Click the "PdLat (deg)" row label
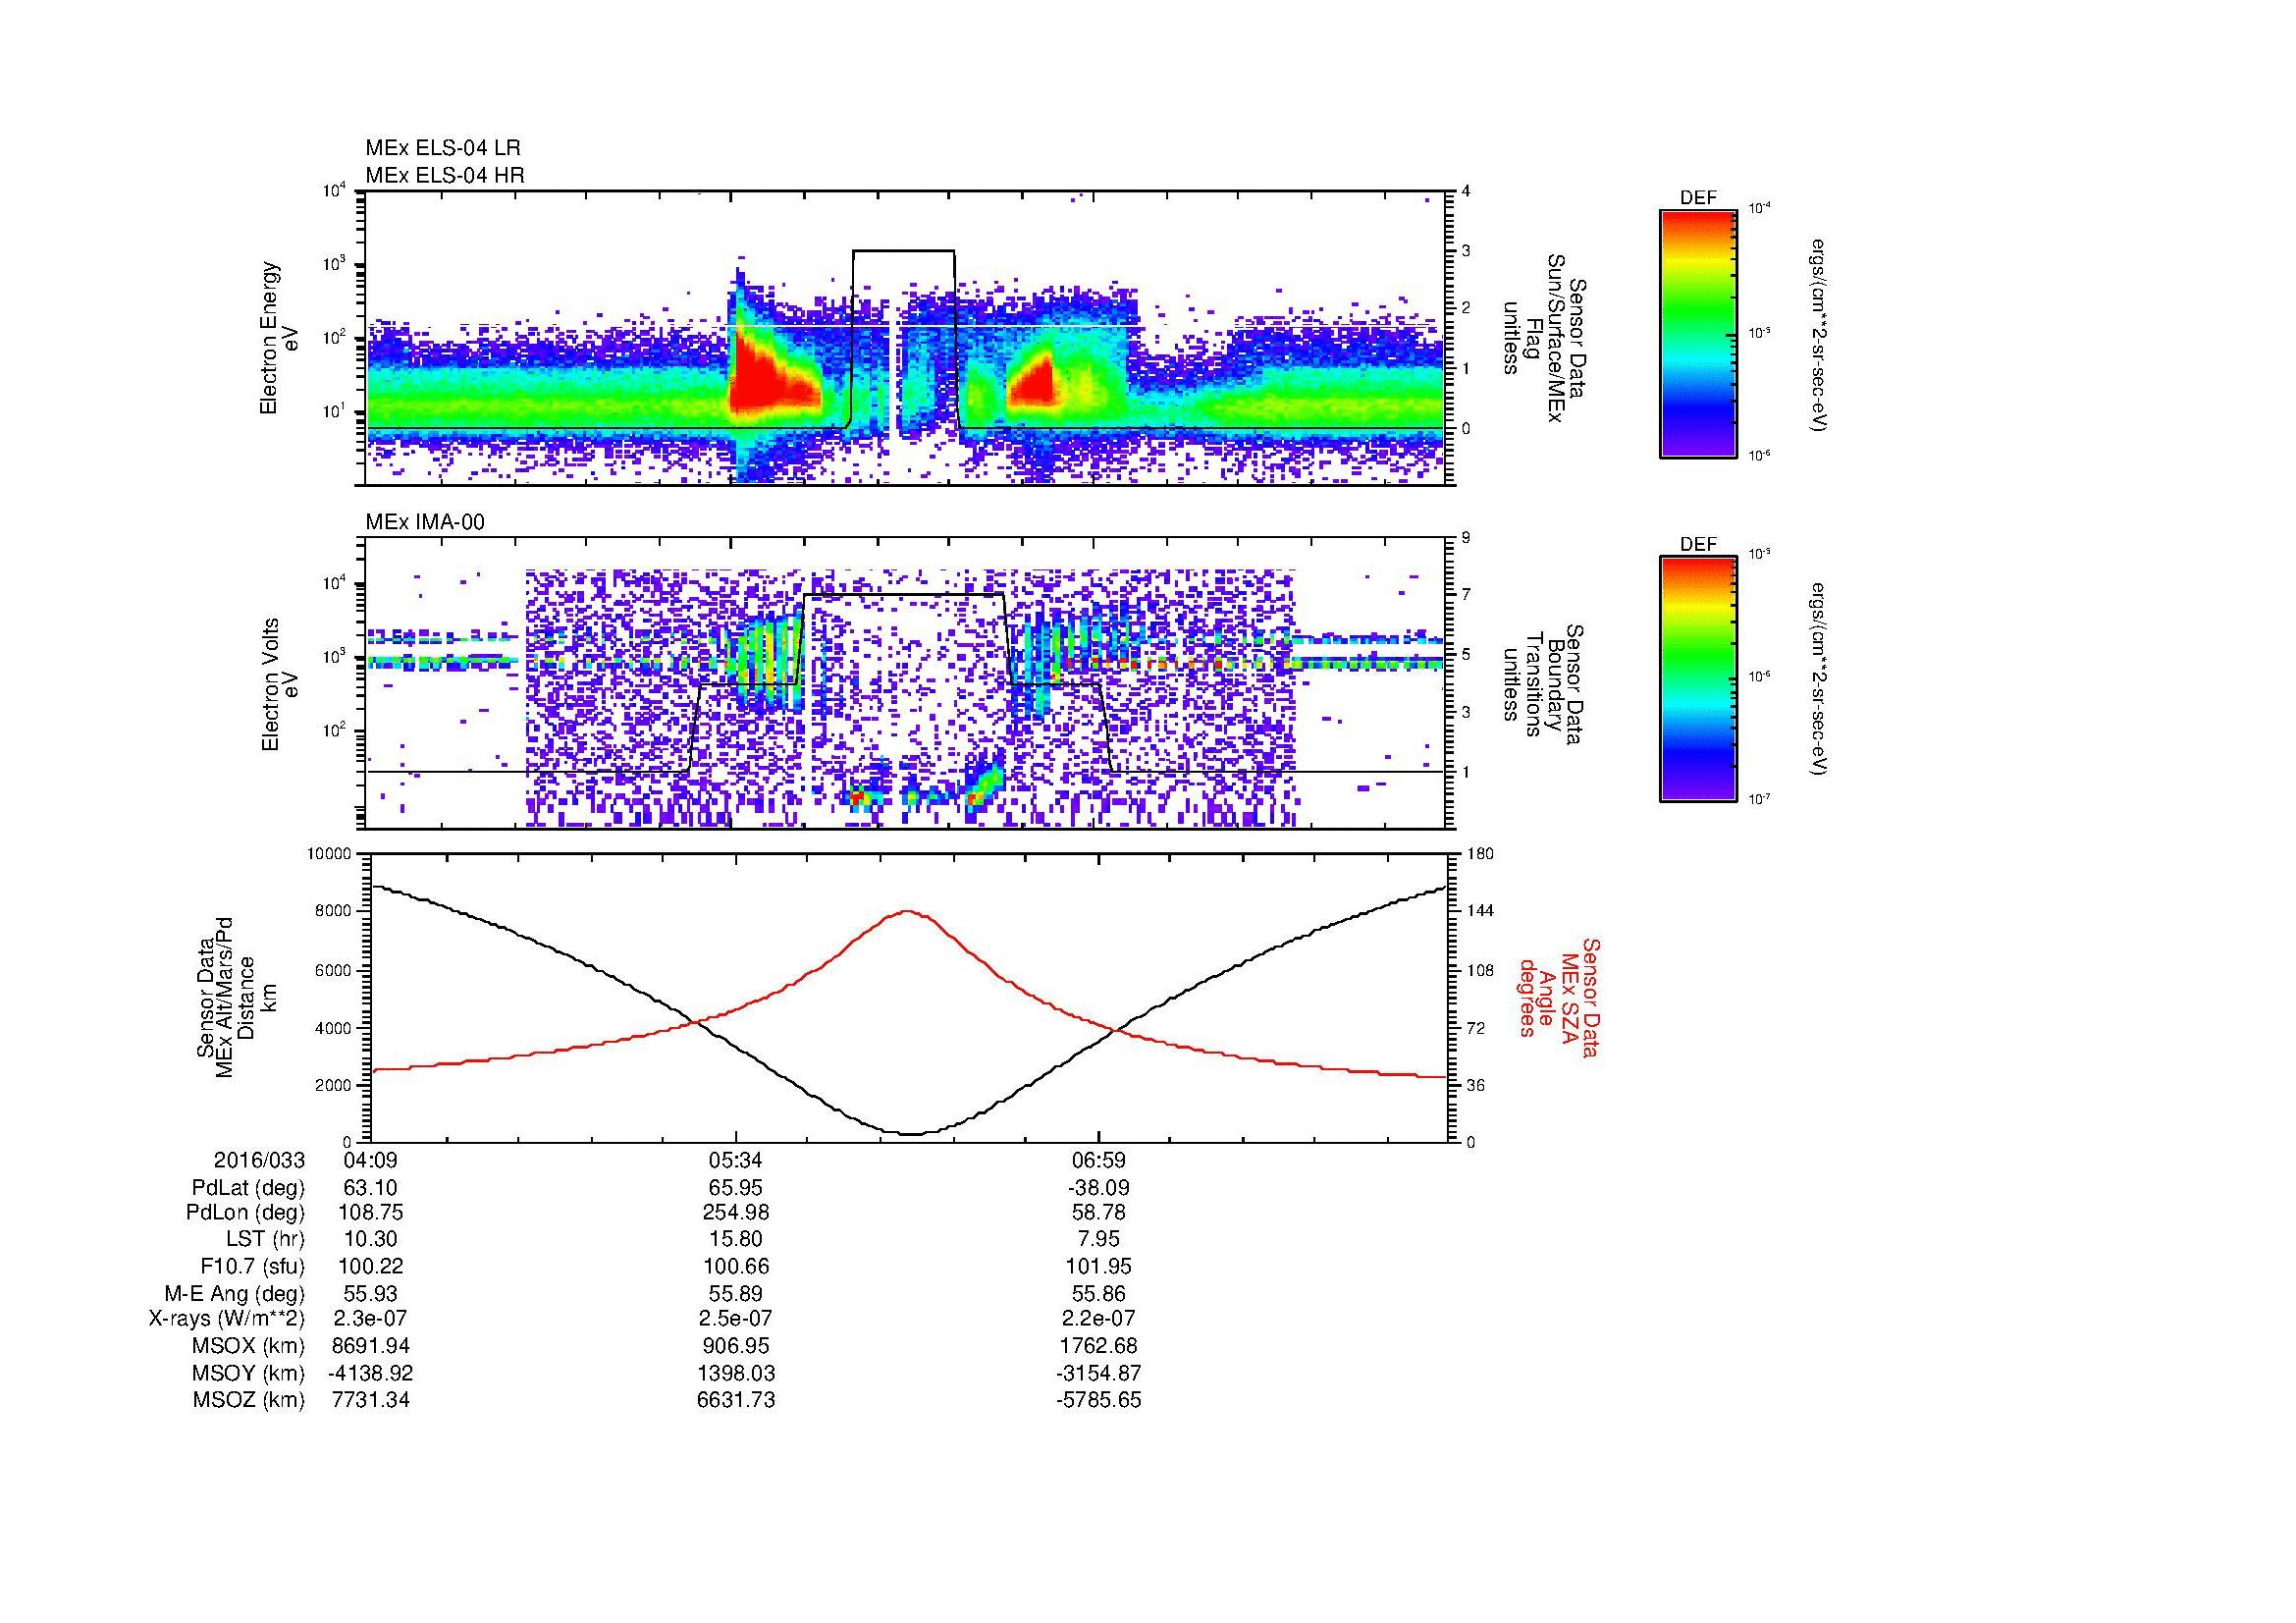Screen dimensions: 2296x1623 [248, 1188]
